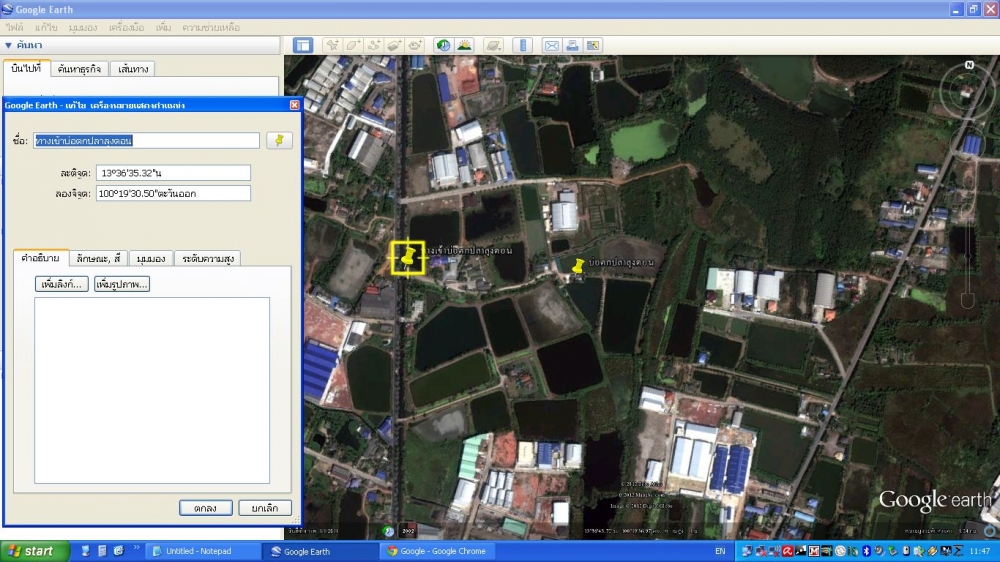
Task: Click the EN language indicator
Action: click(720, 551)
